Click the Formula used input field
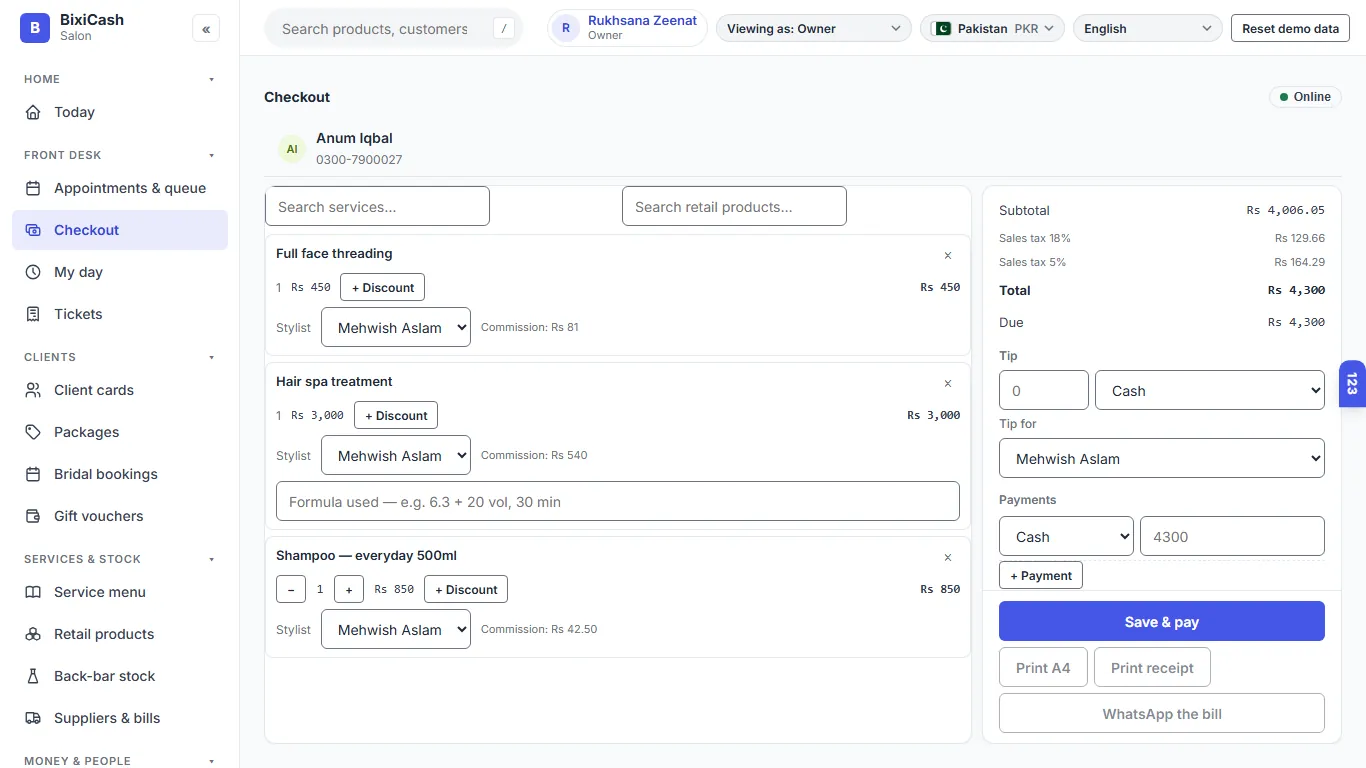 (618, 501)
